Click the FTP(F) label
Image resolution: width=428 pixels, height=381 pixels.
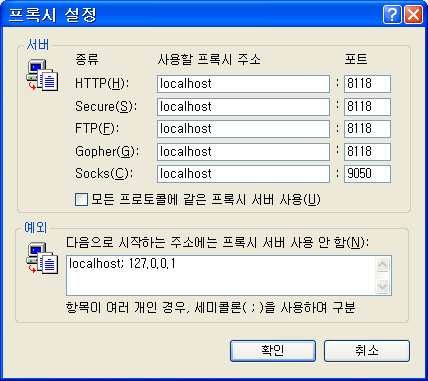(97, 129)
